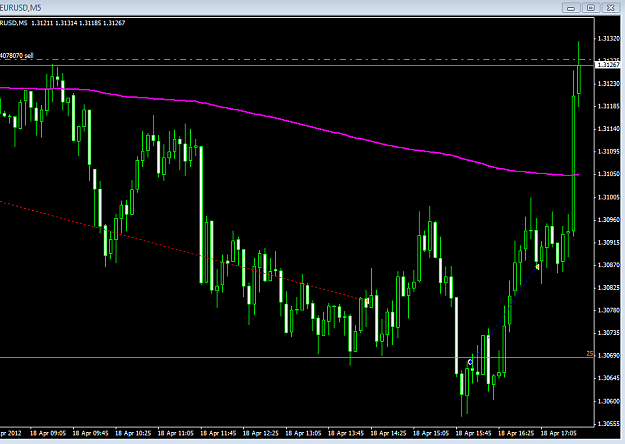Click time axis label 18 Apr 14:25
625x444 pixels.
389,433
